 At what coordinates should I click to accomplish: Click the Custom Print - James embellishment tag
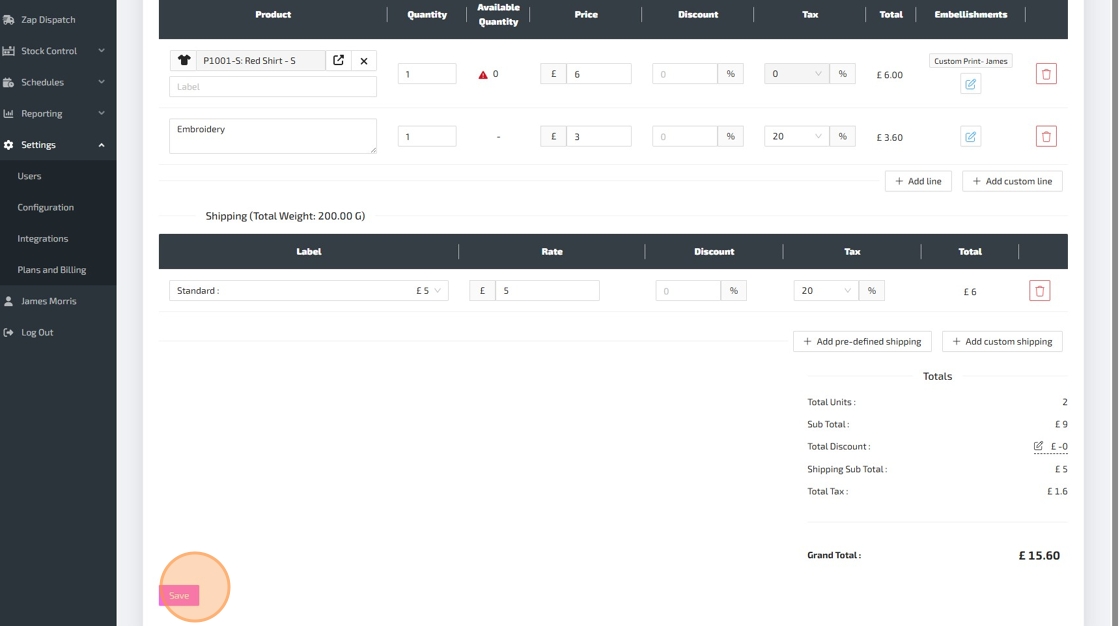[970, 61]
